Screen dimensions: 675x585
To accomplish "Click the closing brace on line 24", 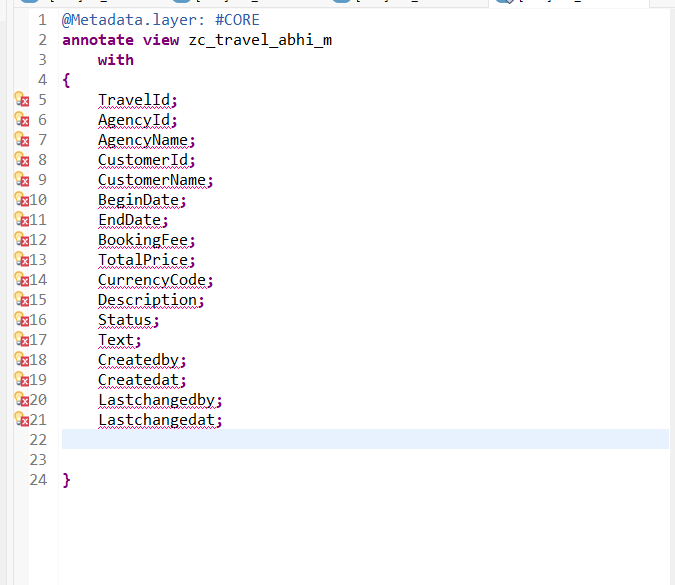I will 66,480.
